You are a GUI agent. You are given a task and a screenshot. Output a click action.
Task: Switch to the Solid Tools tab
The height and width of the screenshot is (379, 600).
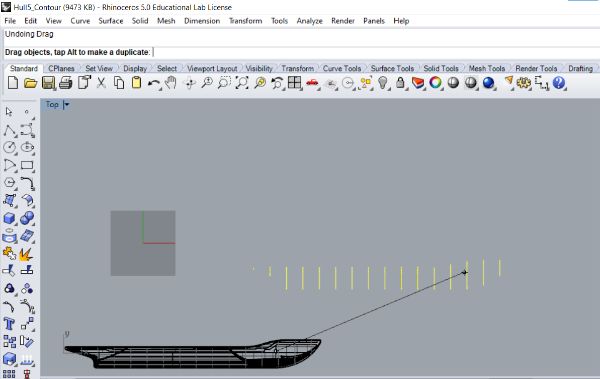[x=441, y=69]
